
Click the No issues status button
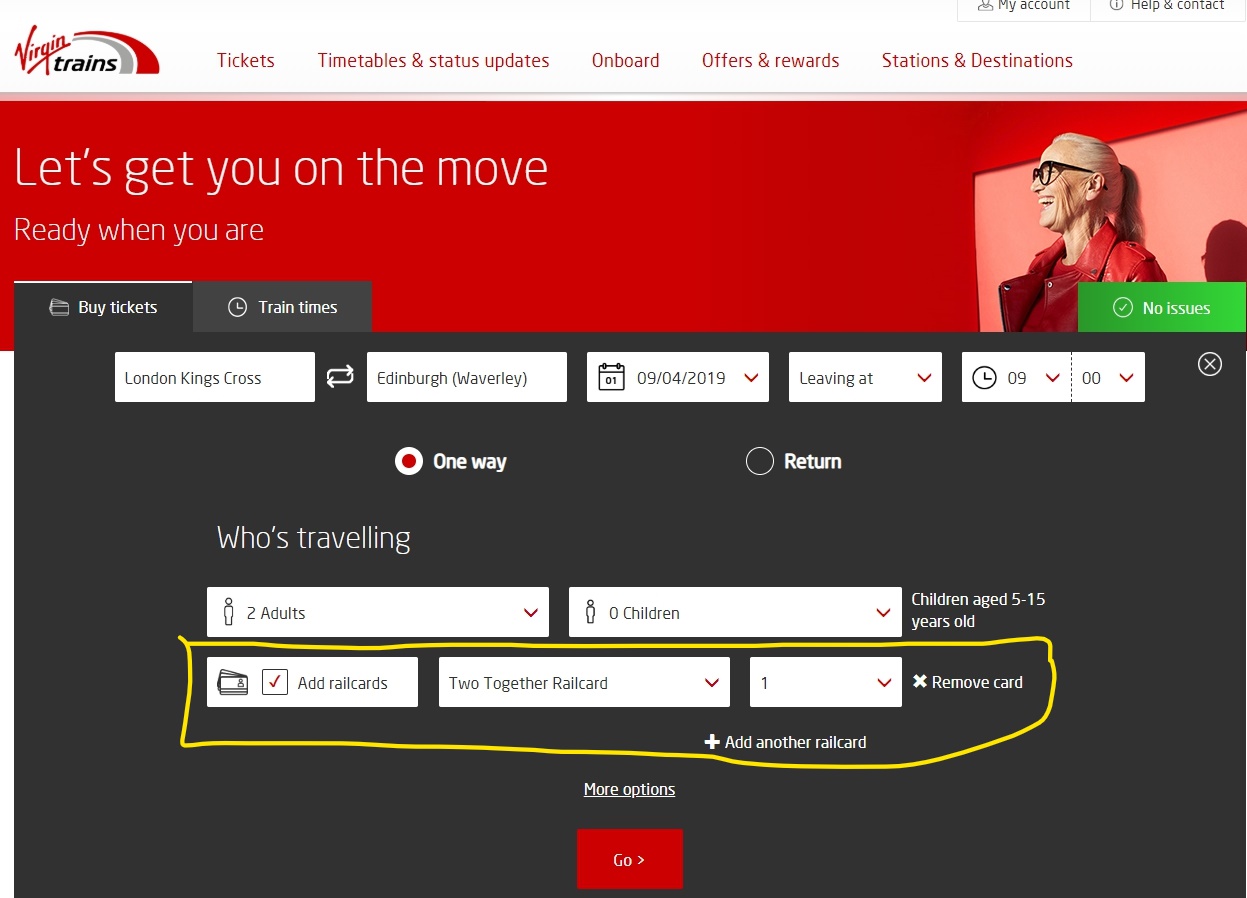pyautogui.click(x=1162, y=307)
